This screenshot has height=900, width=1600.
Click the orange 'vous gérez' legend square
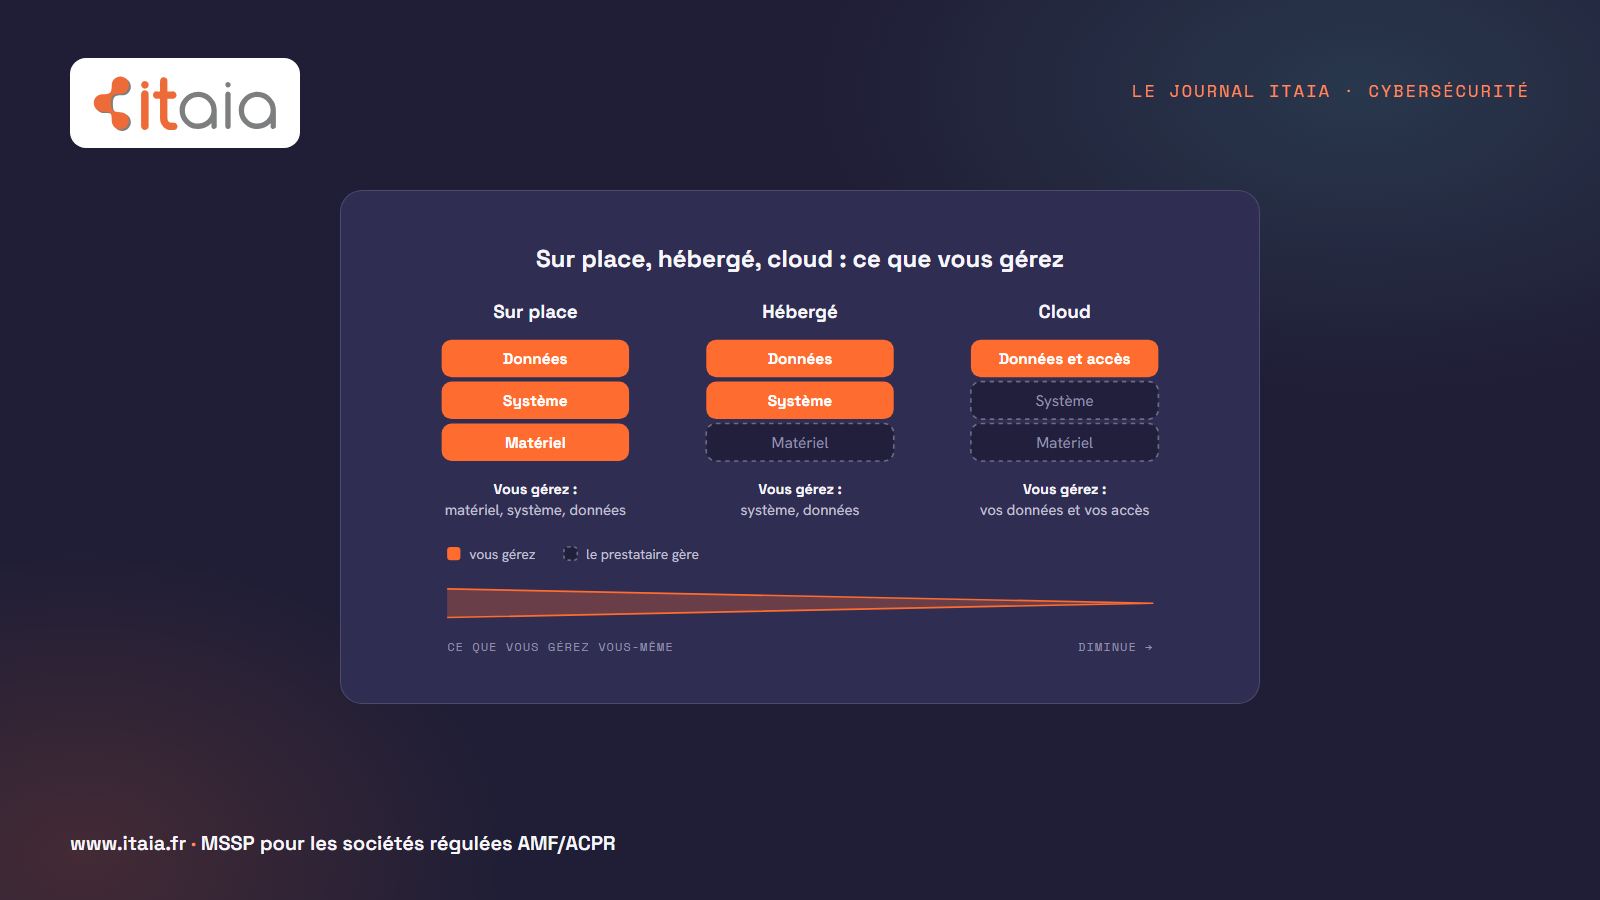[x=454, y=554]
